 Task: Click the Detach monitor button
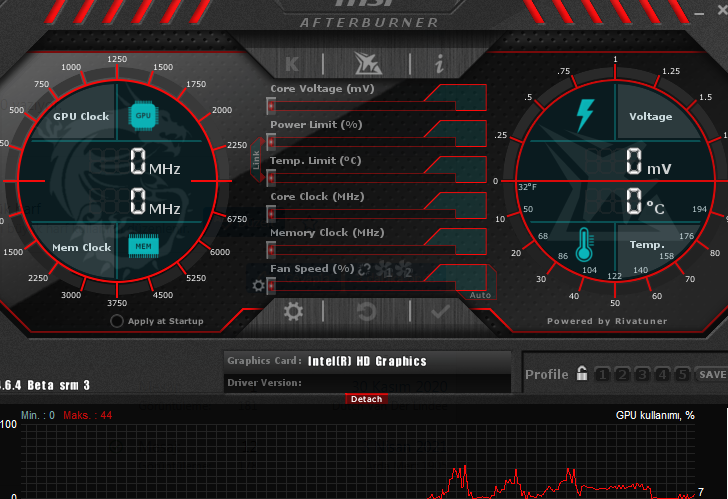366,399
